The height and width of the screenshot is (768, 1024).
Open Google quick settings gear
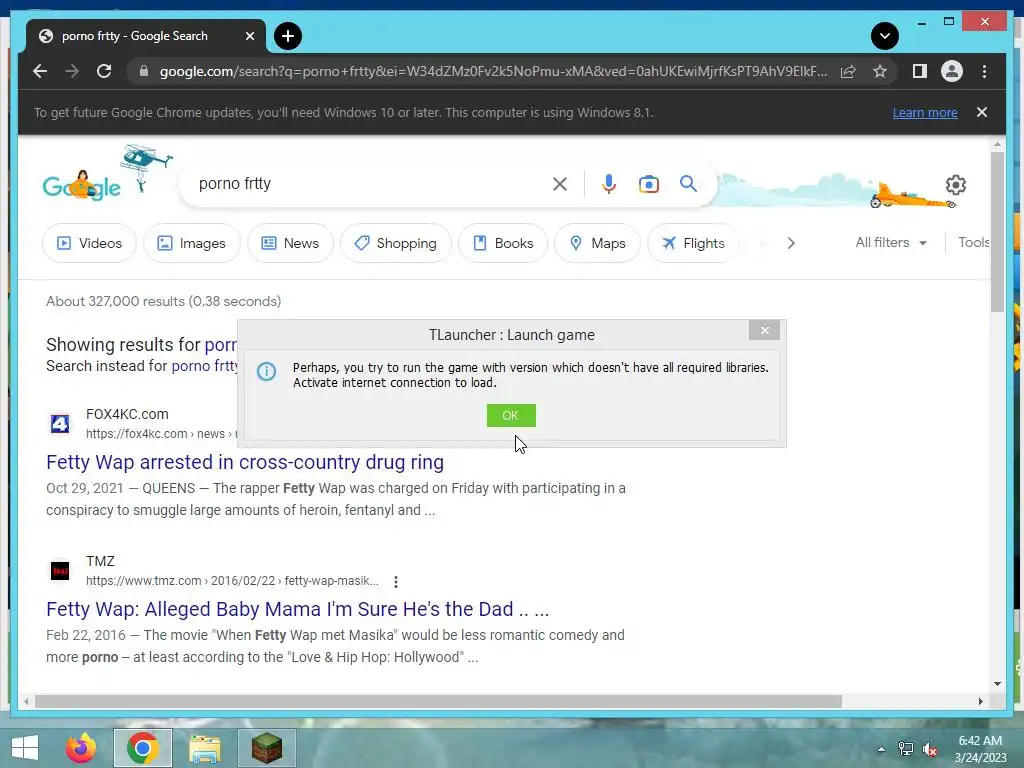955,185
